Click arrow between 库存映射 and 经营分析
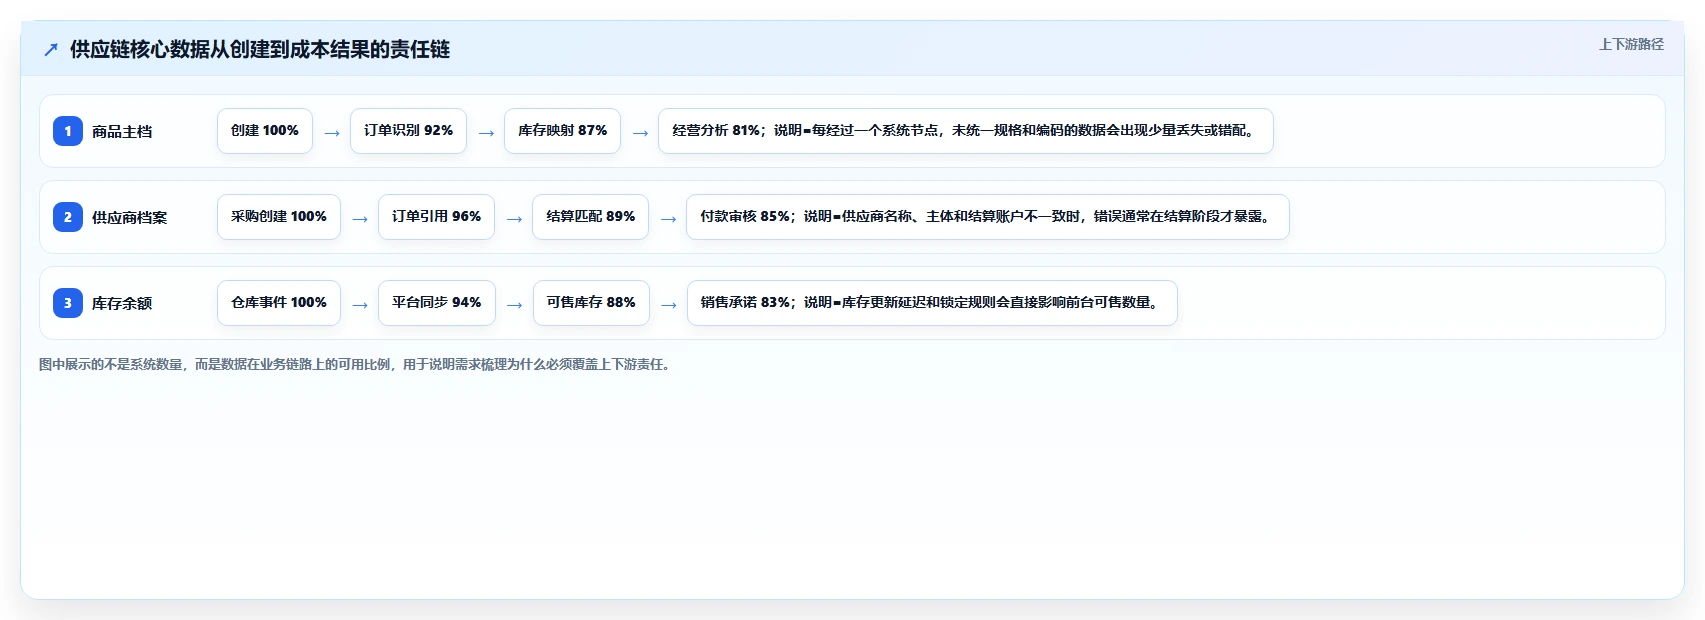Screen dimensions: 1705x620 point(640,133)
